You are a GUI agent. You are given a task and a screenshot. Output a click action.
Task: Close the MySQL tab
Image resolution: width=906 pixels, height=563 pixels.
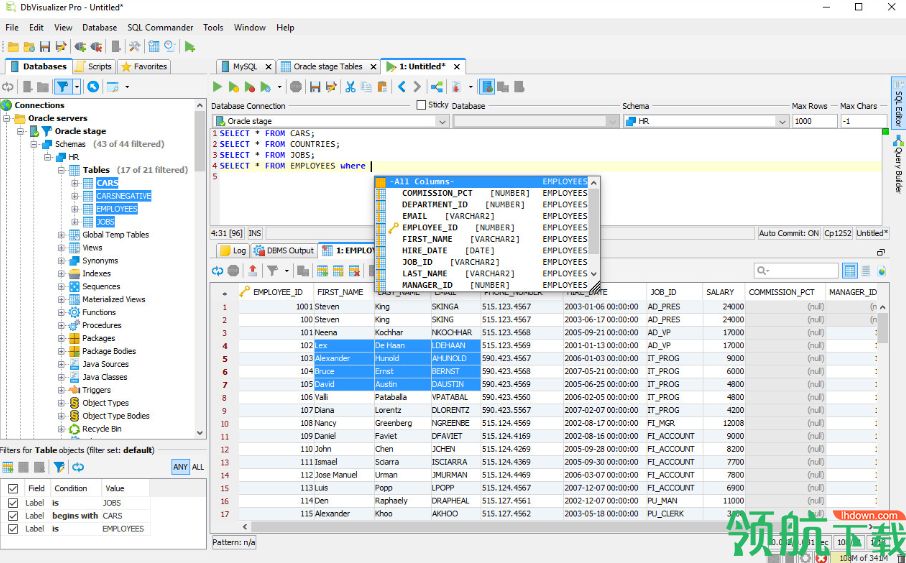click(268, 67)
